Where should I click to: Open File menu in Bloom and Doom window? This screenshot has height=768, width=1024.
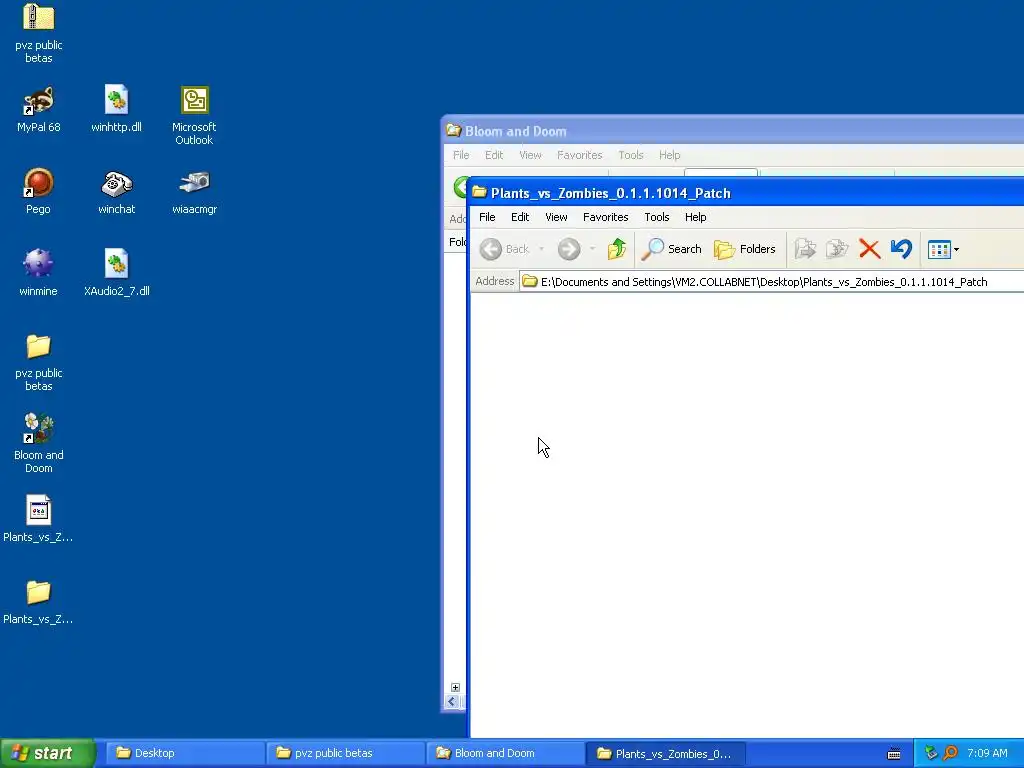click(x=461, y=155)
